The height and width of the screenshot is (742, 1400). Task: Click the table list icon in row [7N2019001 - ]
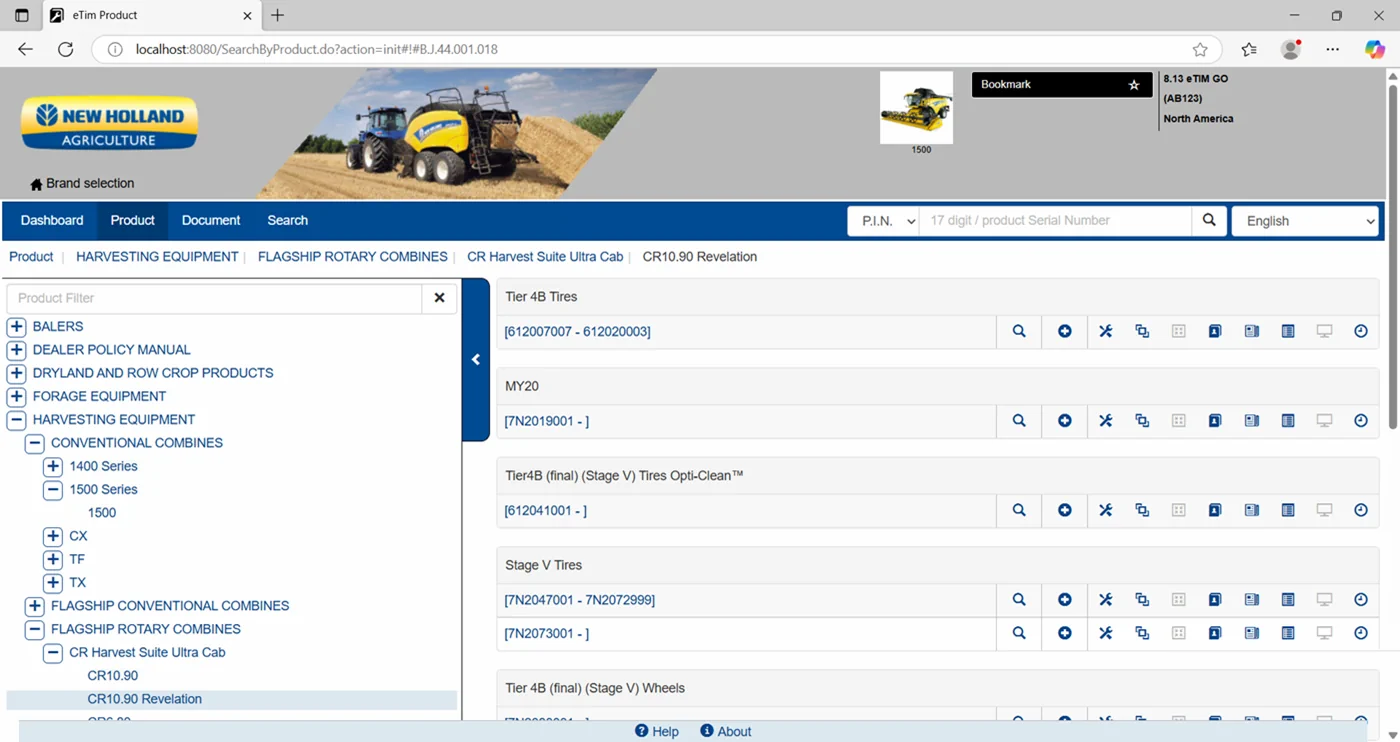[x=1288, y=421]
